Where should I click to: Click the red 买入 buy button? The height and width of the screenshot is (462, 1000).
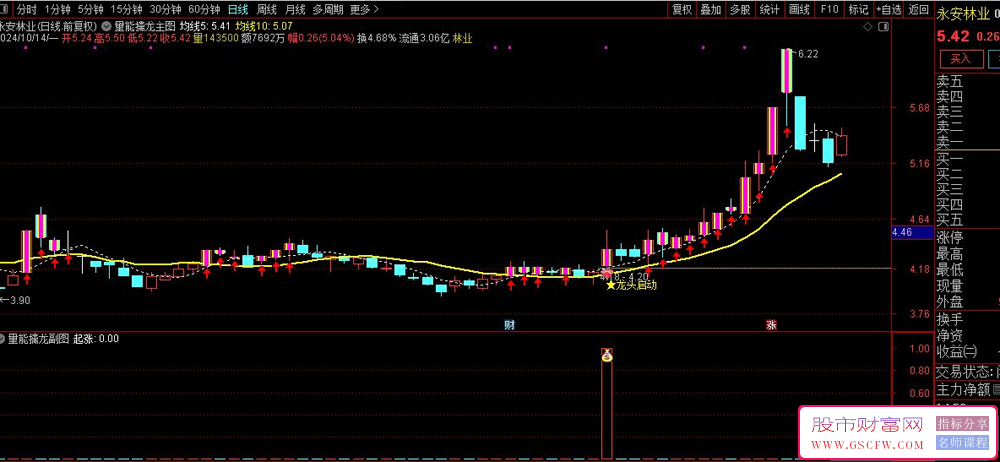pyautogui.click(x=960, y=59)
